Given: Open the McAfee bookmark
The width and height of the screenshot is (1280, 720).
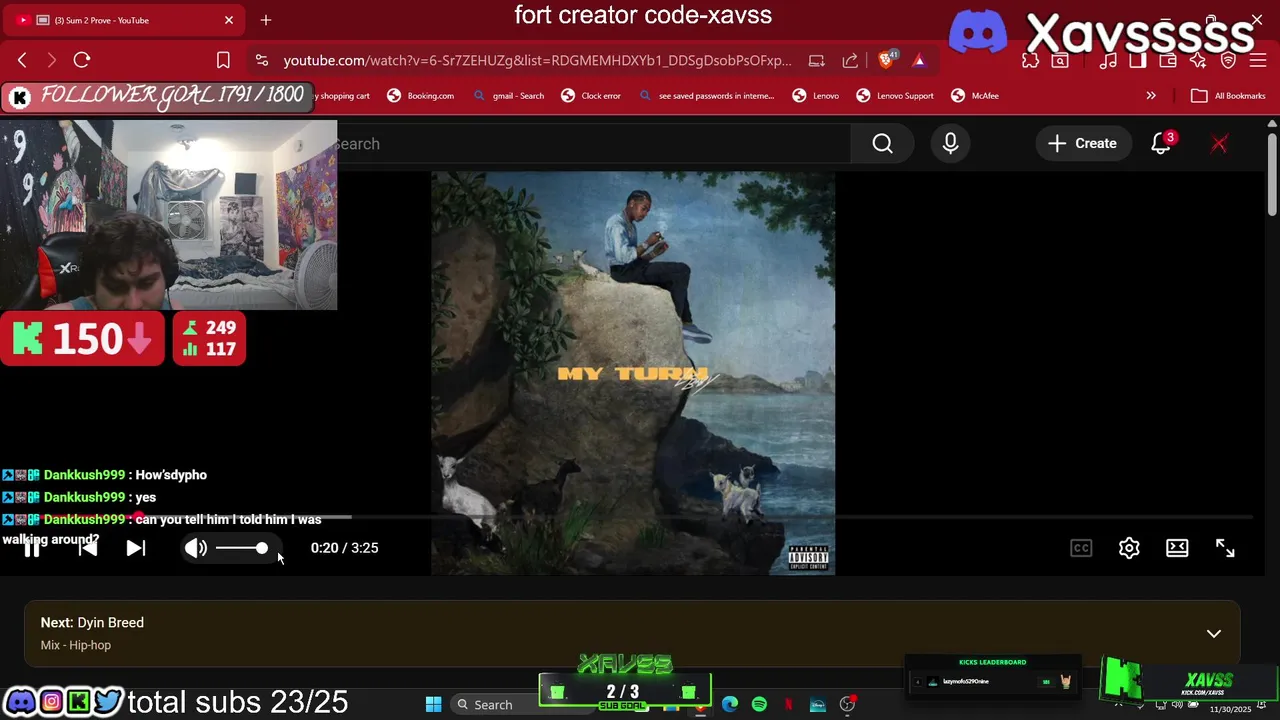Looking at the screenshot, I should (975, 96).
